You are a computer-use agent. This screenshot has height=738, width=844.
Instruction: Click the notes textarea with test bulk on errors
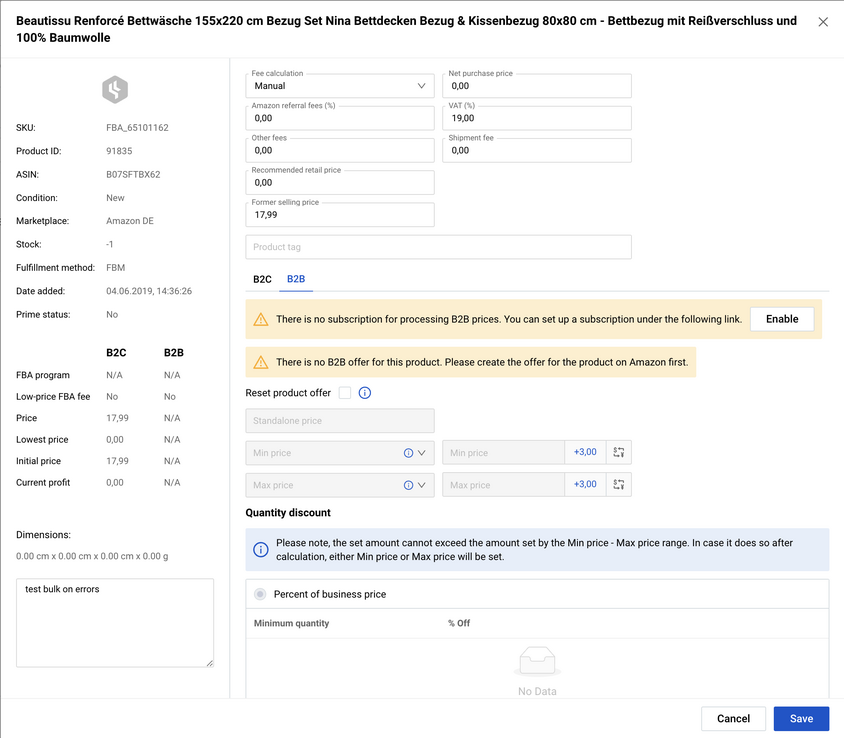tap(115, 623)
